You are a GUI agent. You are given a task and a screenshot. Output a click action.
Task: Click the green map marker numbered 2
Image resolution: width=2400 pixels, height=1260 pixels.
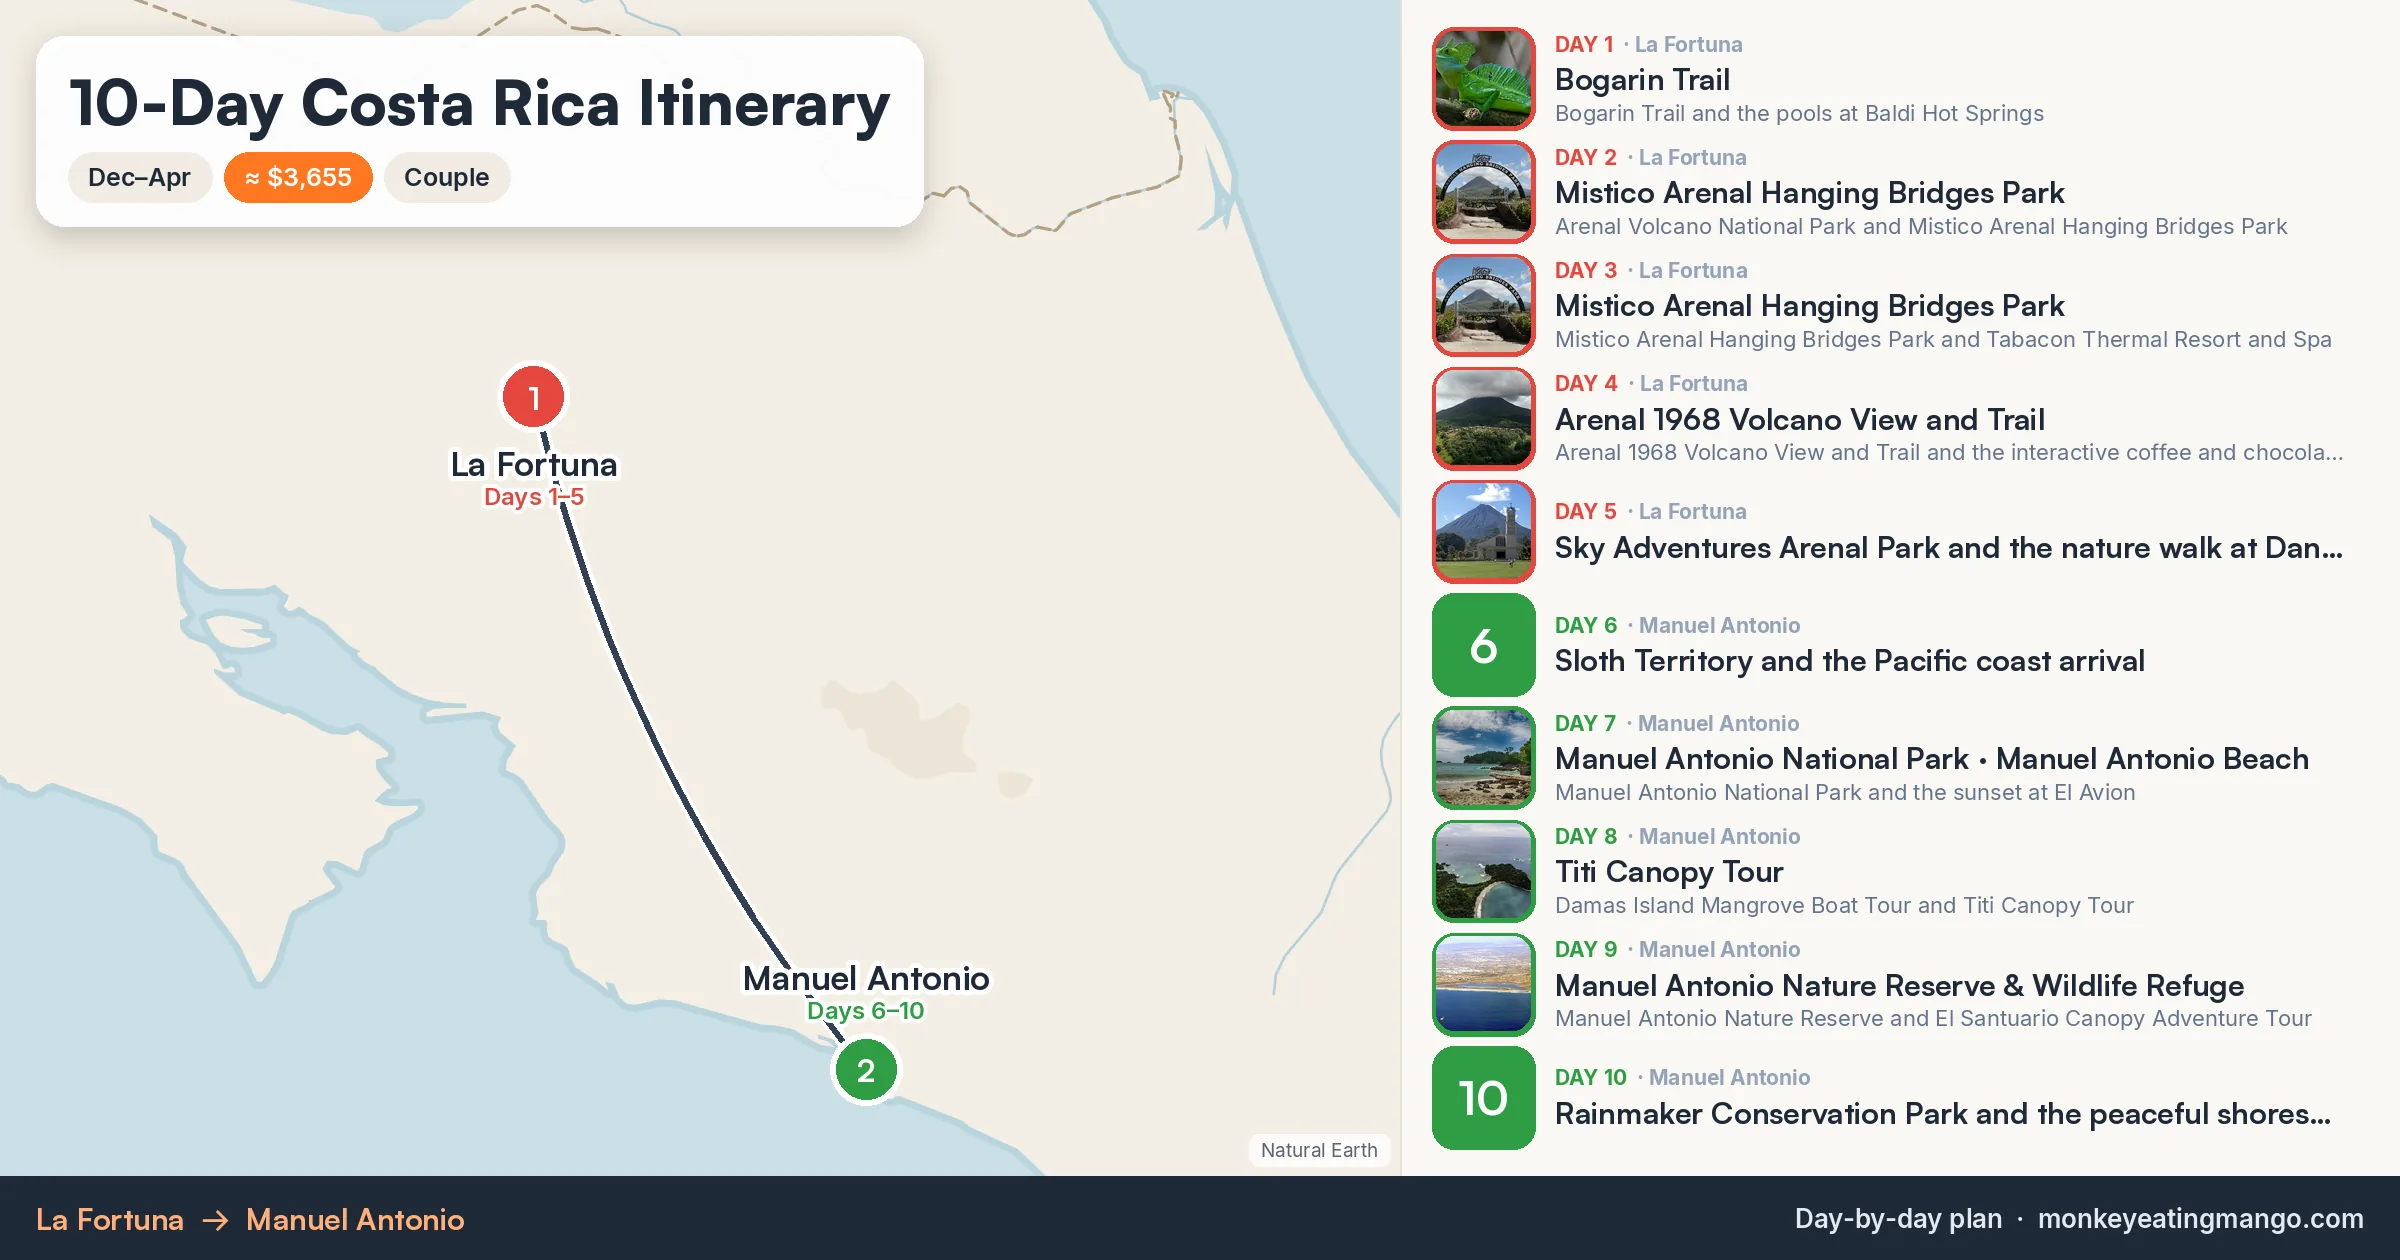click(x=866, y=1070)
